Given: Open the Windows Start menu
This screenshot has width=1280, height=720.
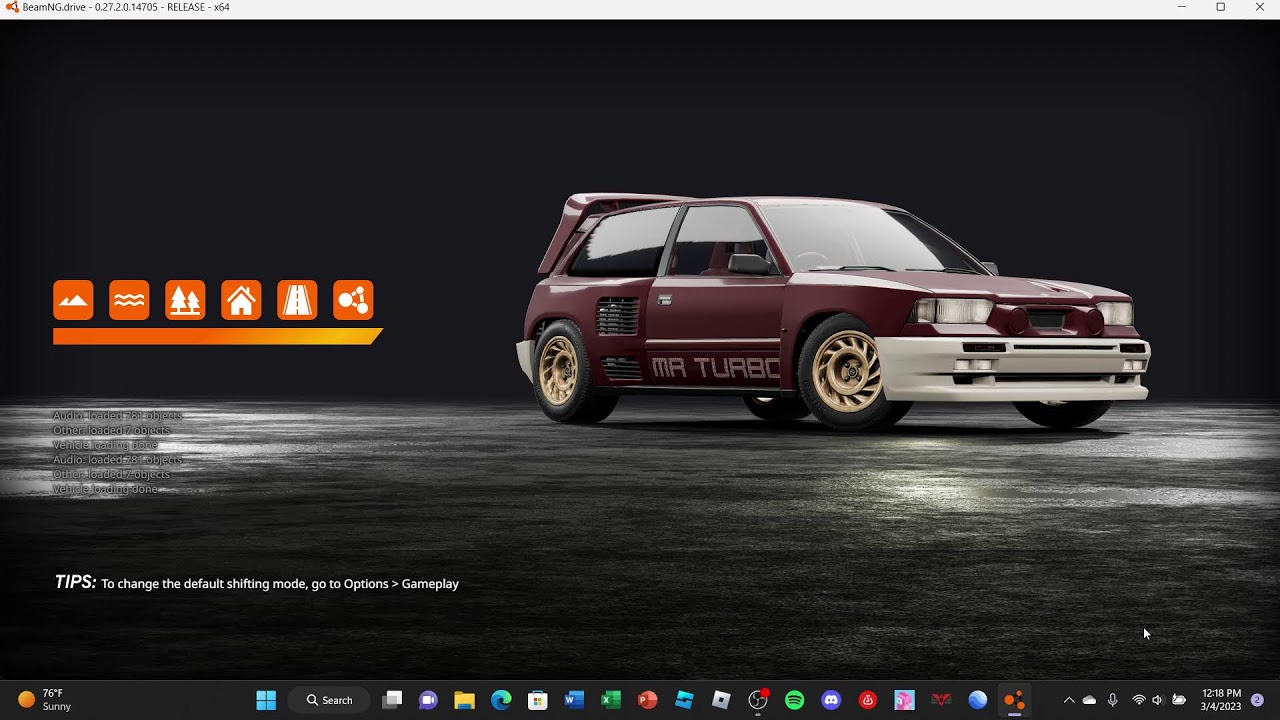Looking at the screenshot, I should coord(266,700).
